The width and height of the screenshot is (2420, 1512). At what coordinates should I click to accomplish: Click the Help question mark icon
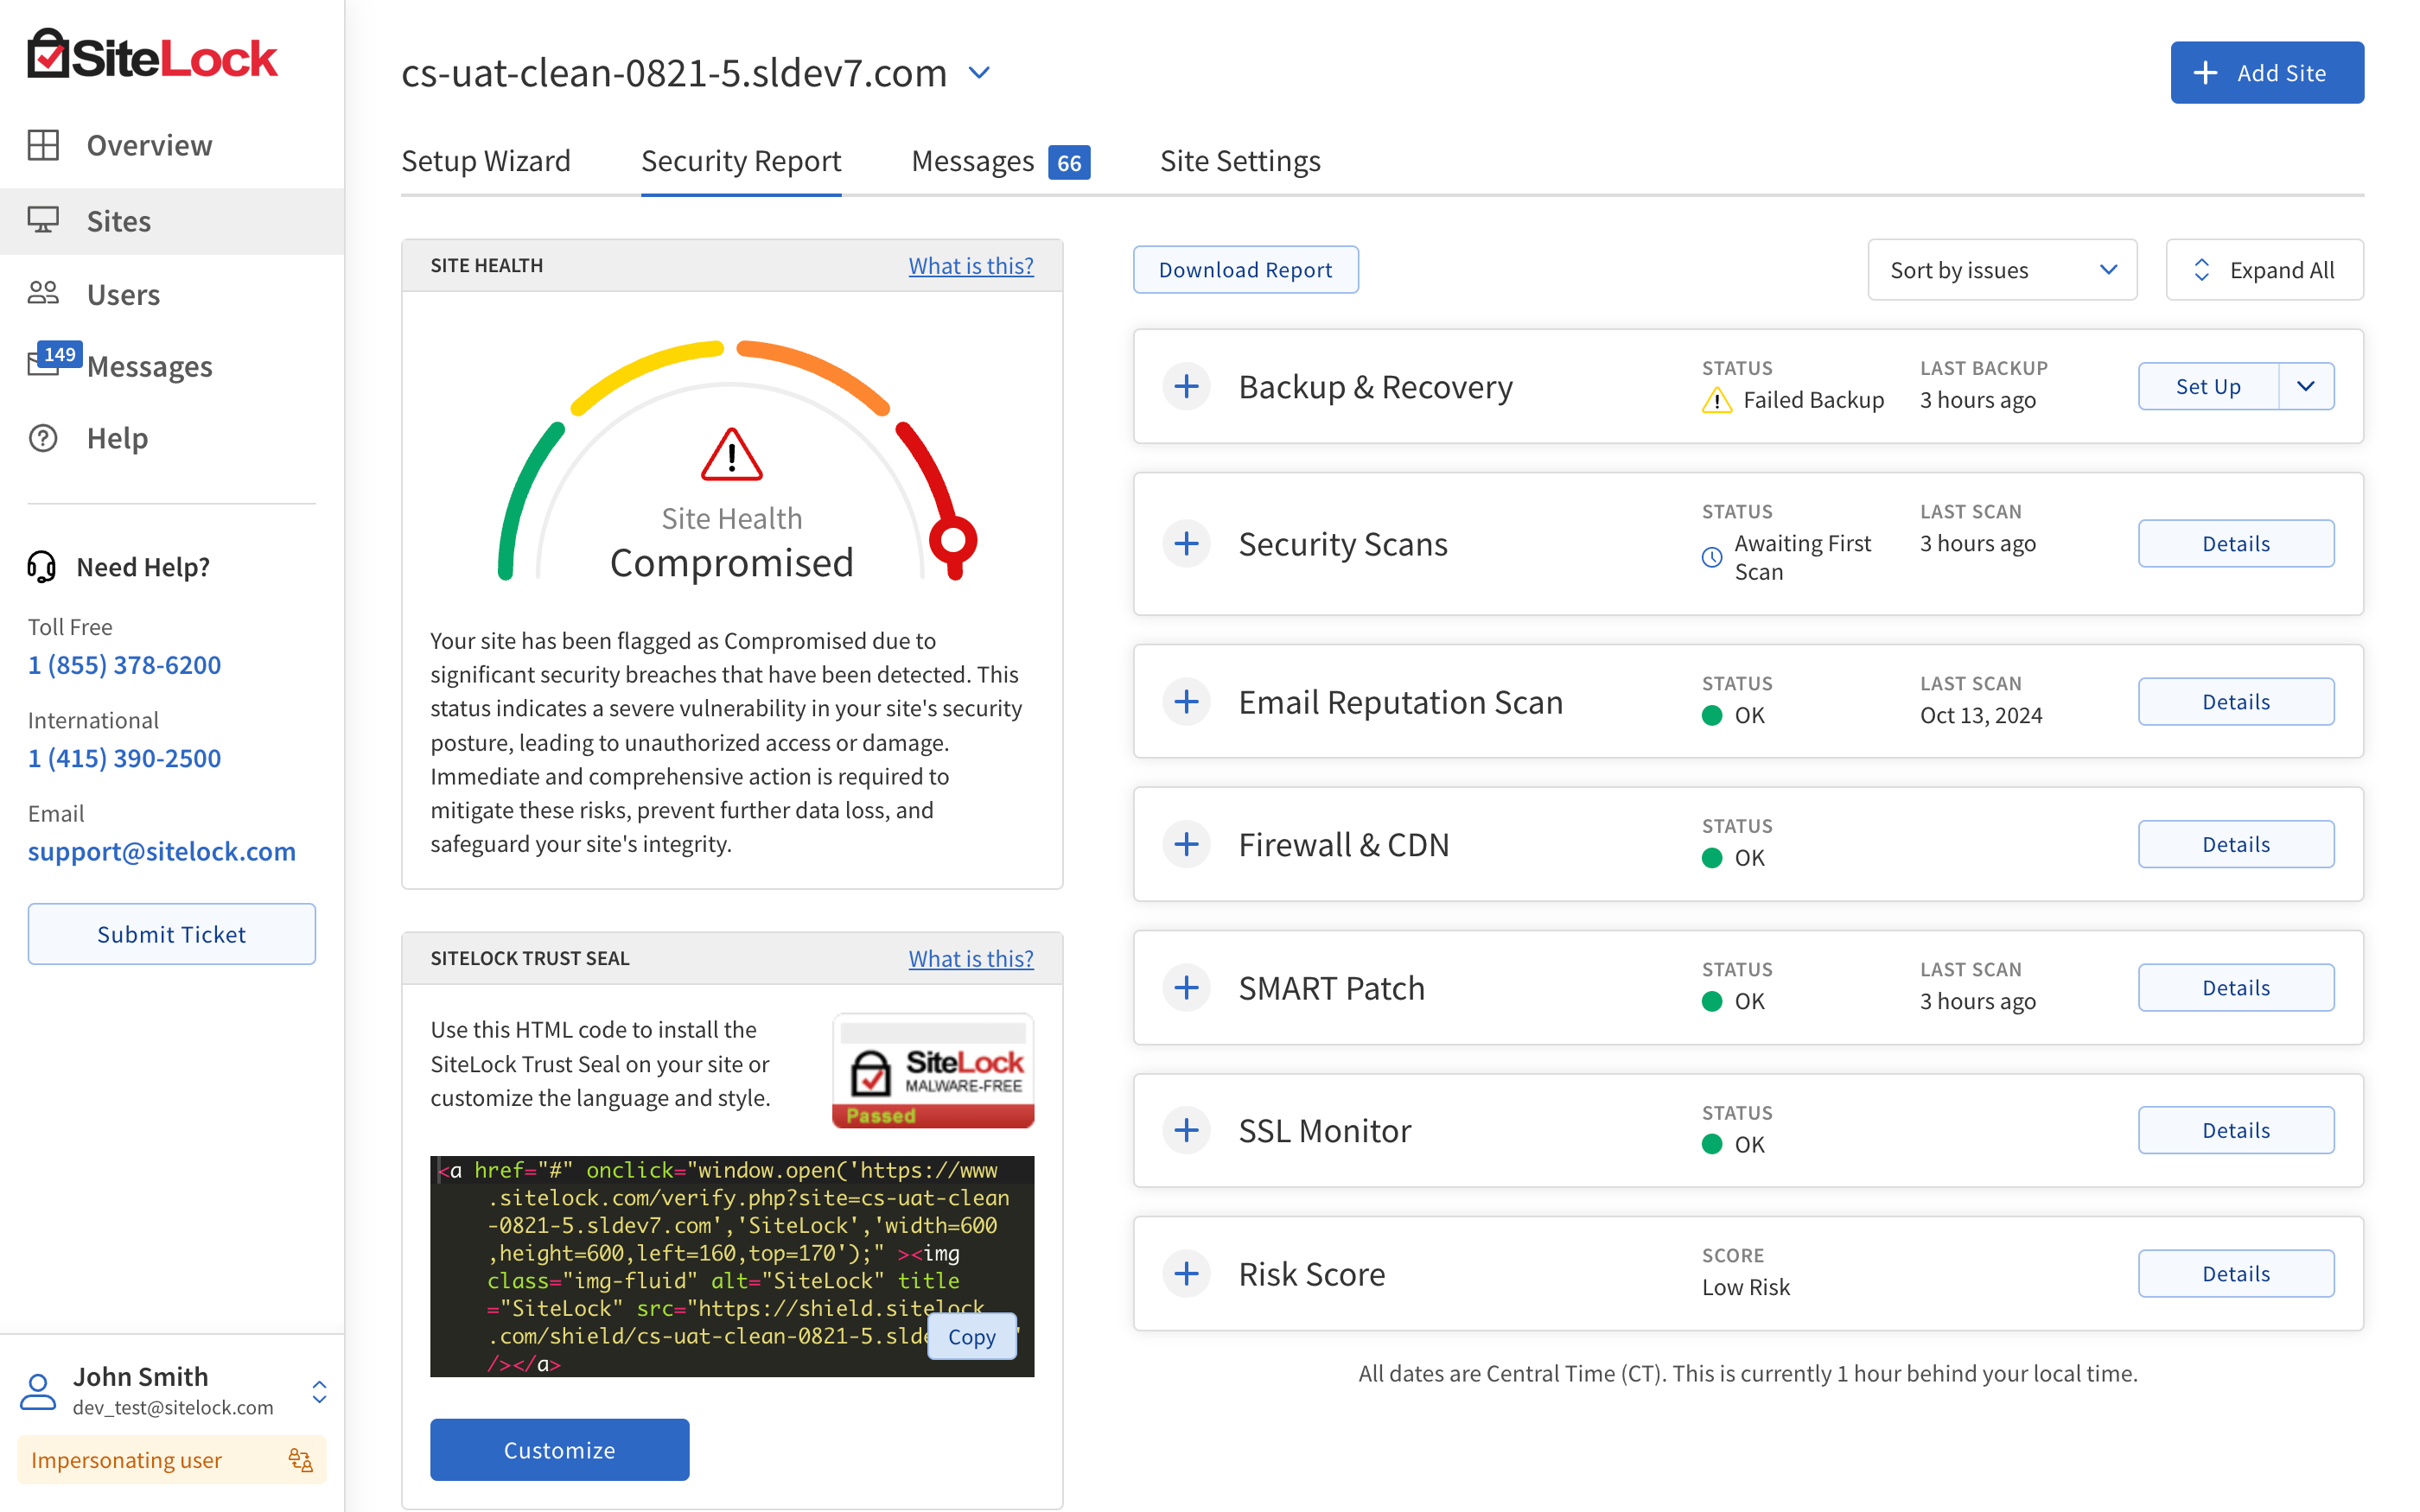tap(43, 438)
